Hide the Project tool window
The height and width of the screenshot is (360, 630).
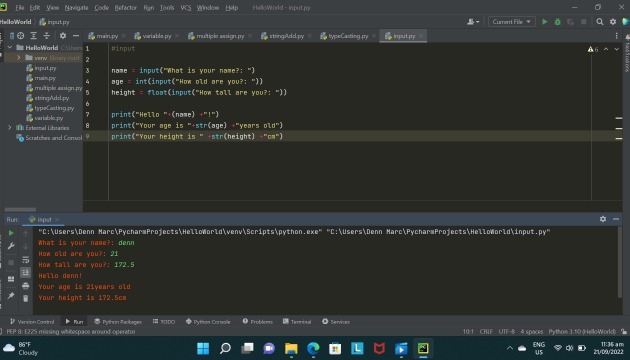[x=76, y=36]
